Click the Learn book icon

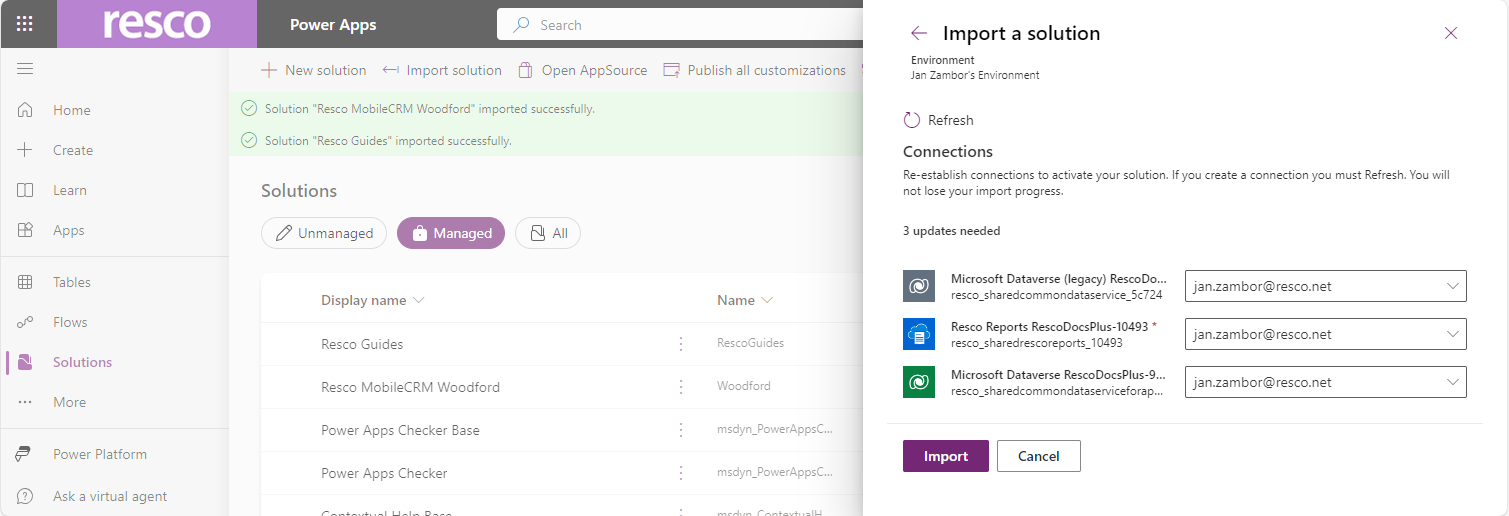[x=26, y=190]
